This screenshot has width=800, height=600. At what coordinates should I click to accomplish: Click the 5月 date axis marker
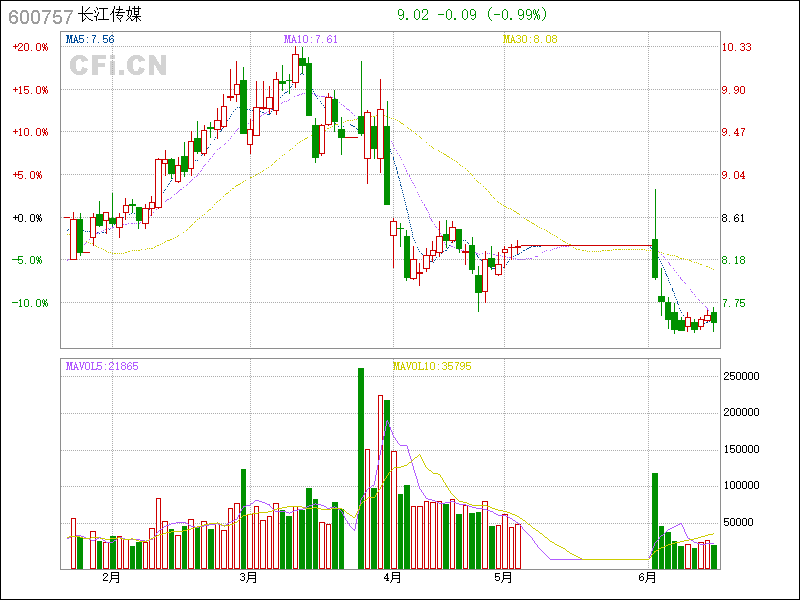(x=504, y=577)
